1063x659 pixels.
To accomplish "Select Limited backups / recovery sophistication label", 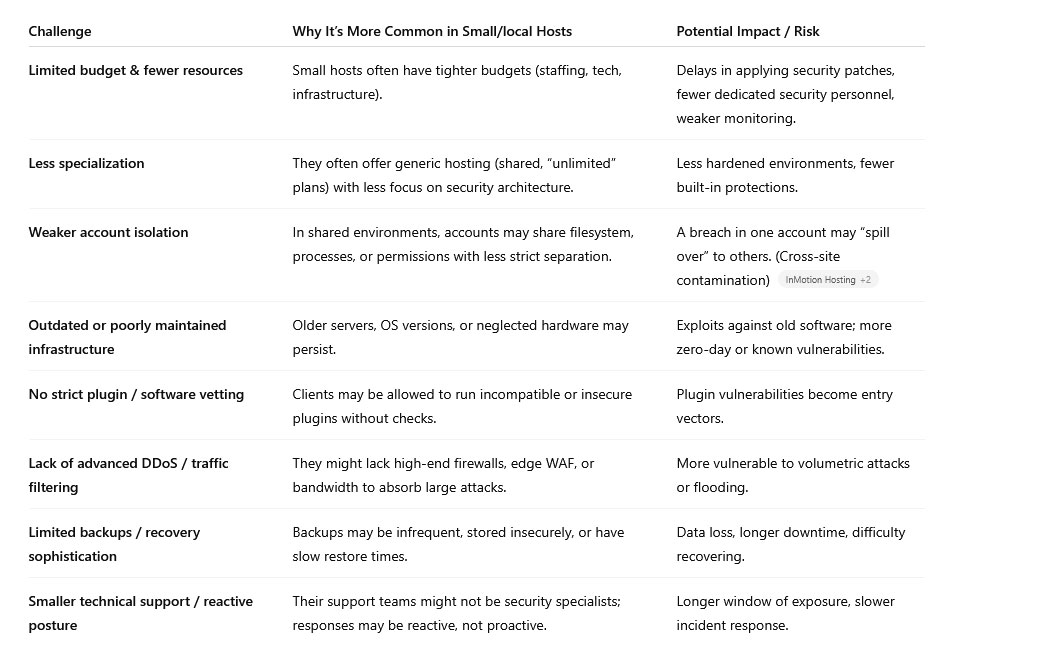I will [x=114, y=544].
